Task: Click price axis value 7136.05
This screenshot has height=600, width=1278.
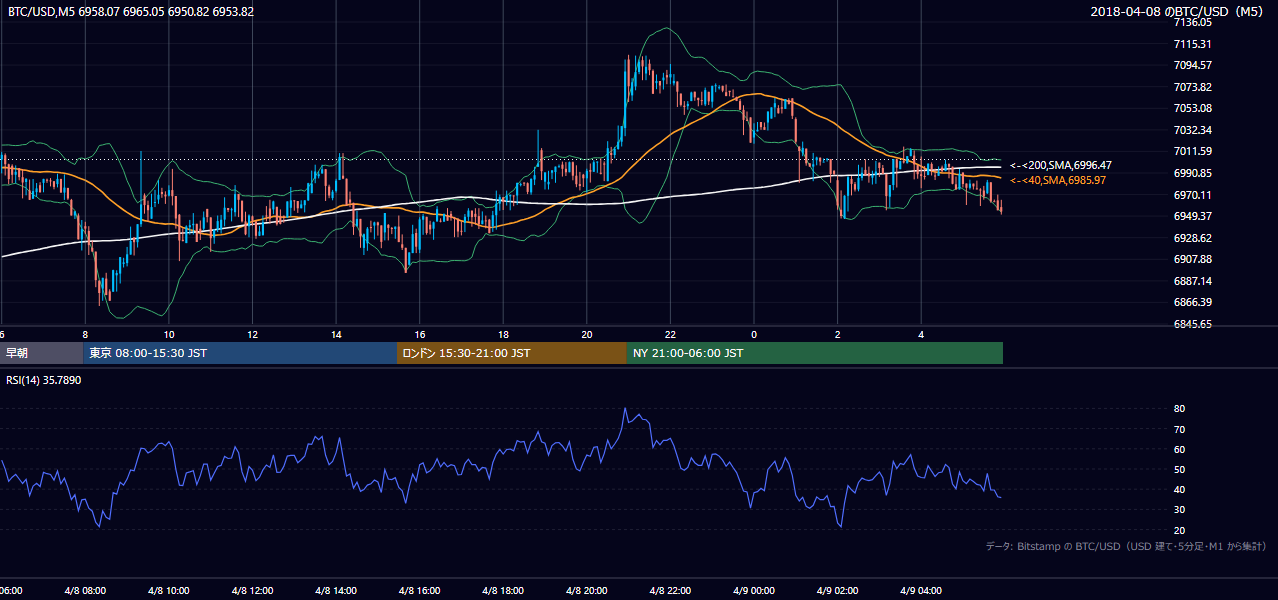Action: click(x=1193, y=22)
